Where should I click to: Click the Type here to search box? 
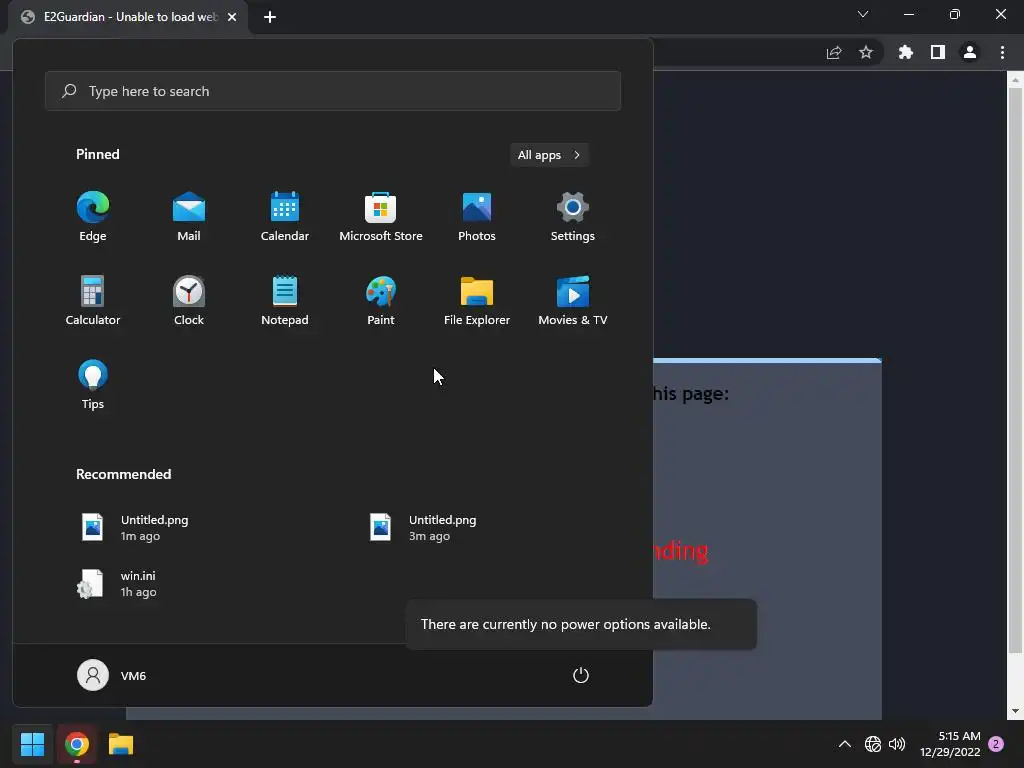[x=333, y=91]
